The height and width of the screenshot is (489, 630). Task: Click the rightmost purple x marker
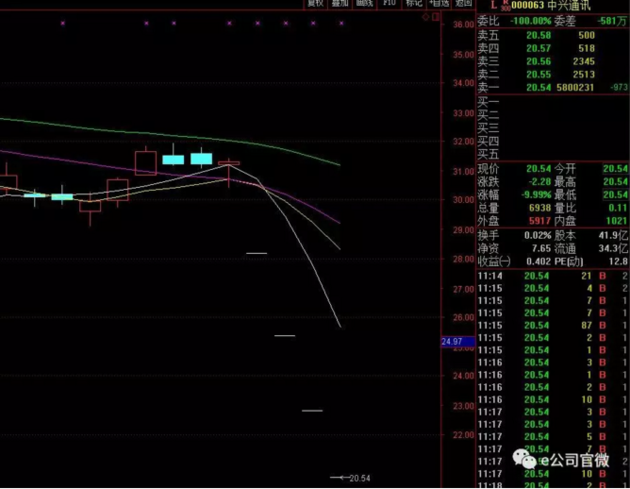click(x=342, y=23)
